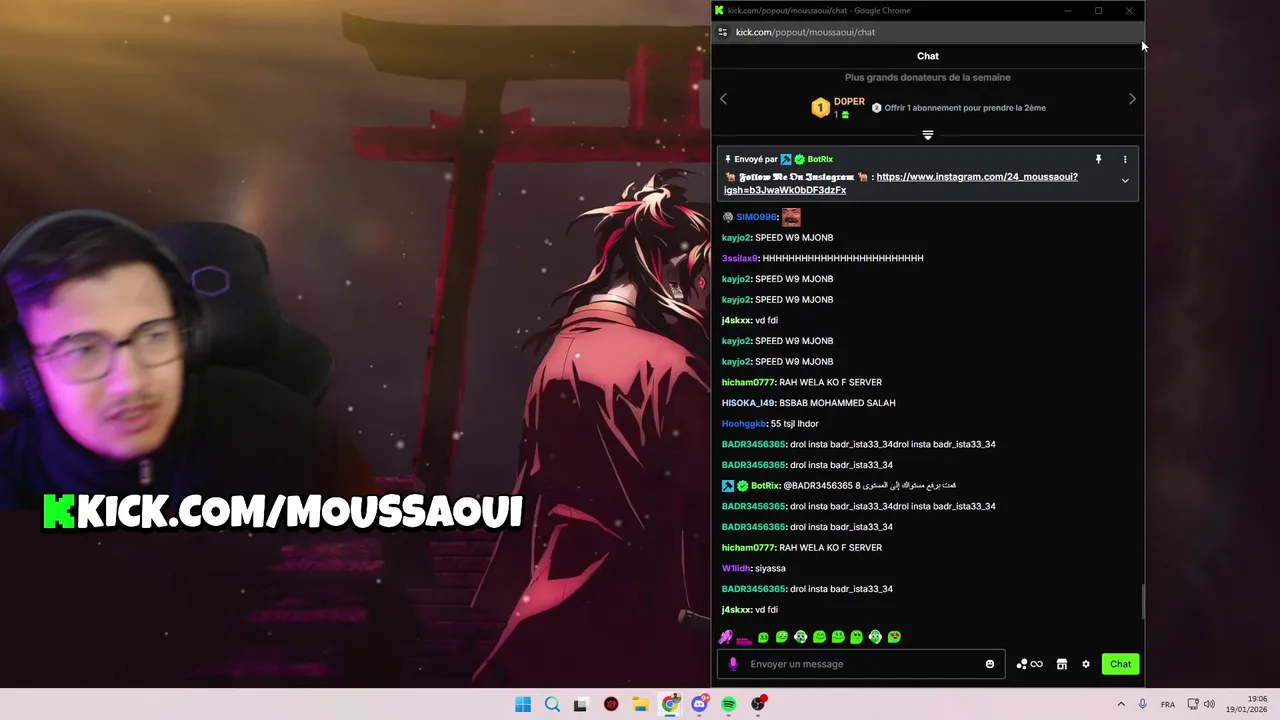Click top donor name DOPER
1280x720 pixels.
point(849,102)
